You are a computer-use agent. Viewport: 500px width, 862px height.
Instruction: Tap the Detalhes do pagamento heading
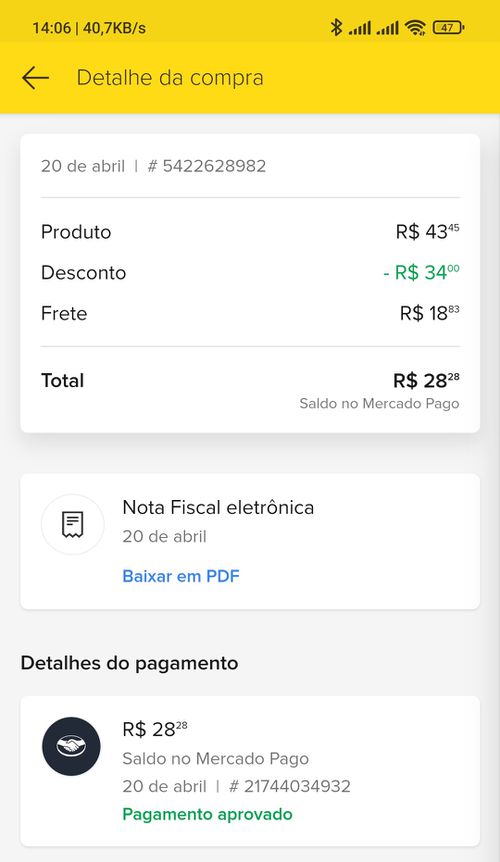point(129,663)
